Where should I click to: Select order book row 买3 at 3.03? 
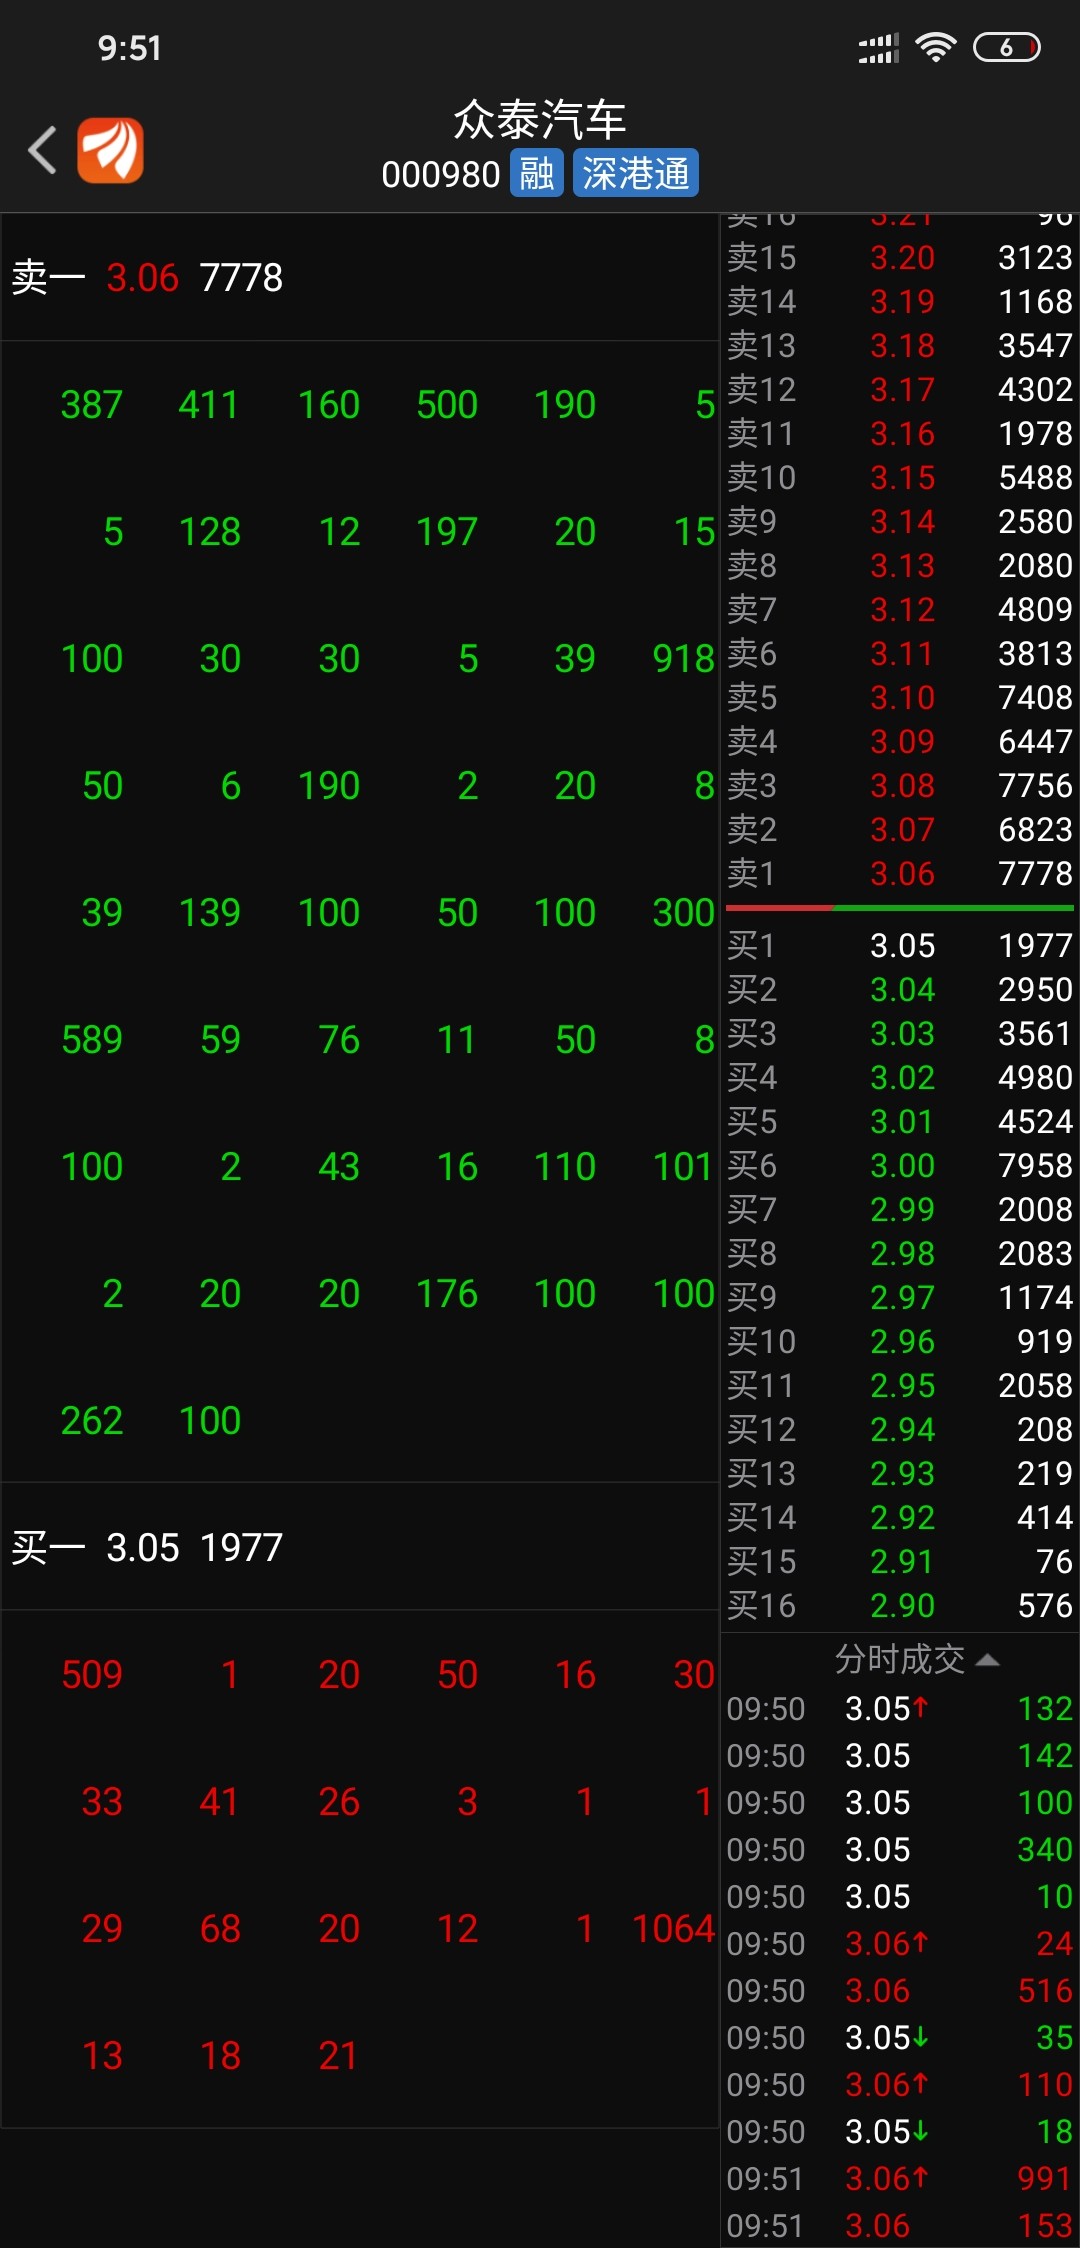[900, 1033]
